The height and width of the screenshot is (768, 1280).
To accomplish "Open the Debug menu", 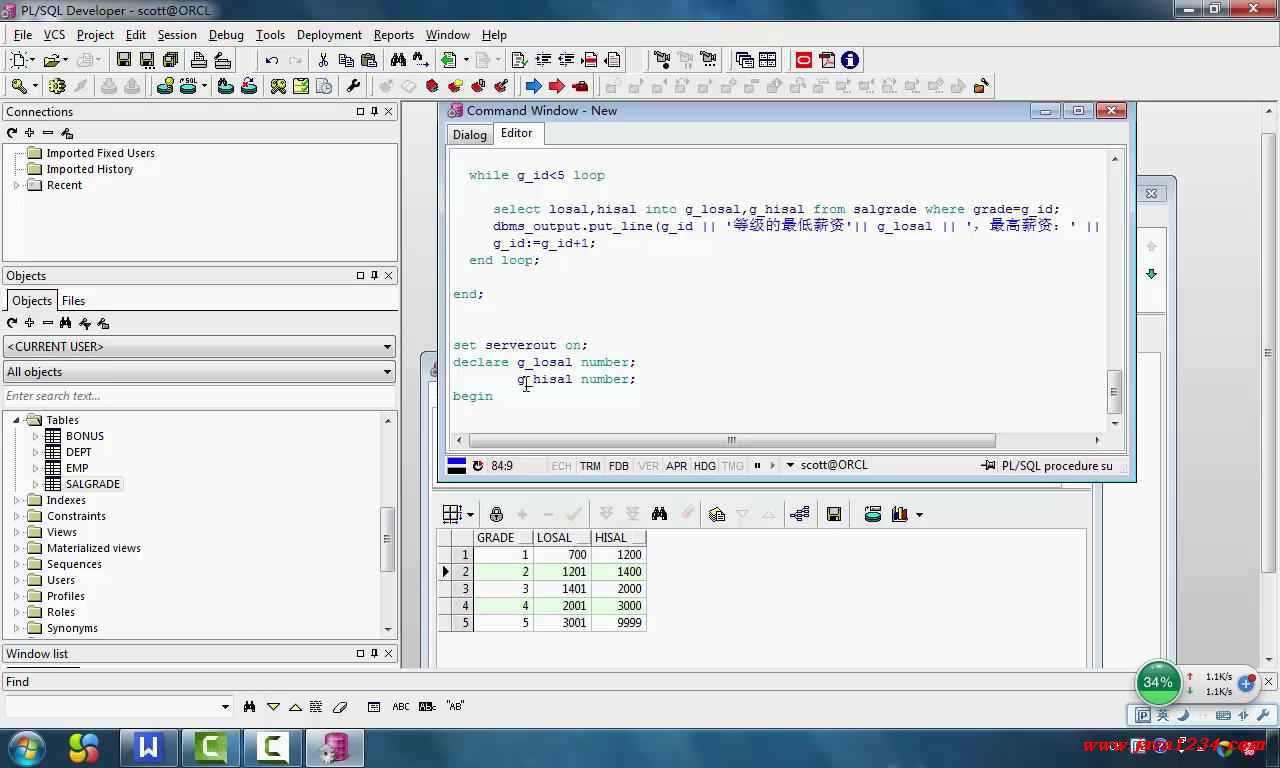I will tap(226, 35).
